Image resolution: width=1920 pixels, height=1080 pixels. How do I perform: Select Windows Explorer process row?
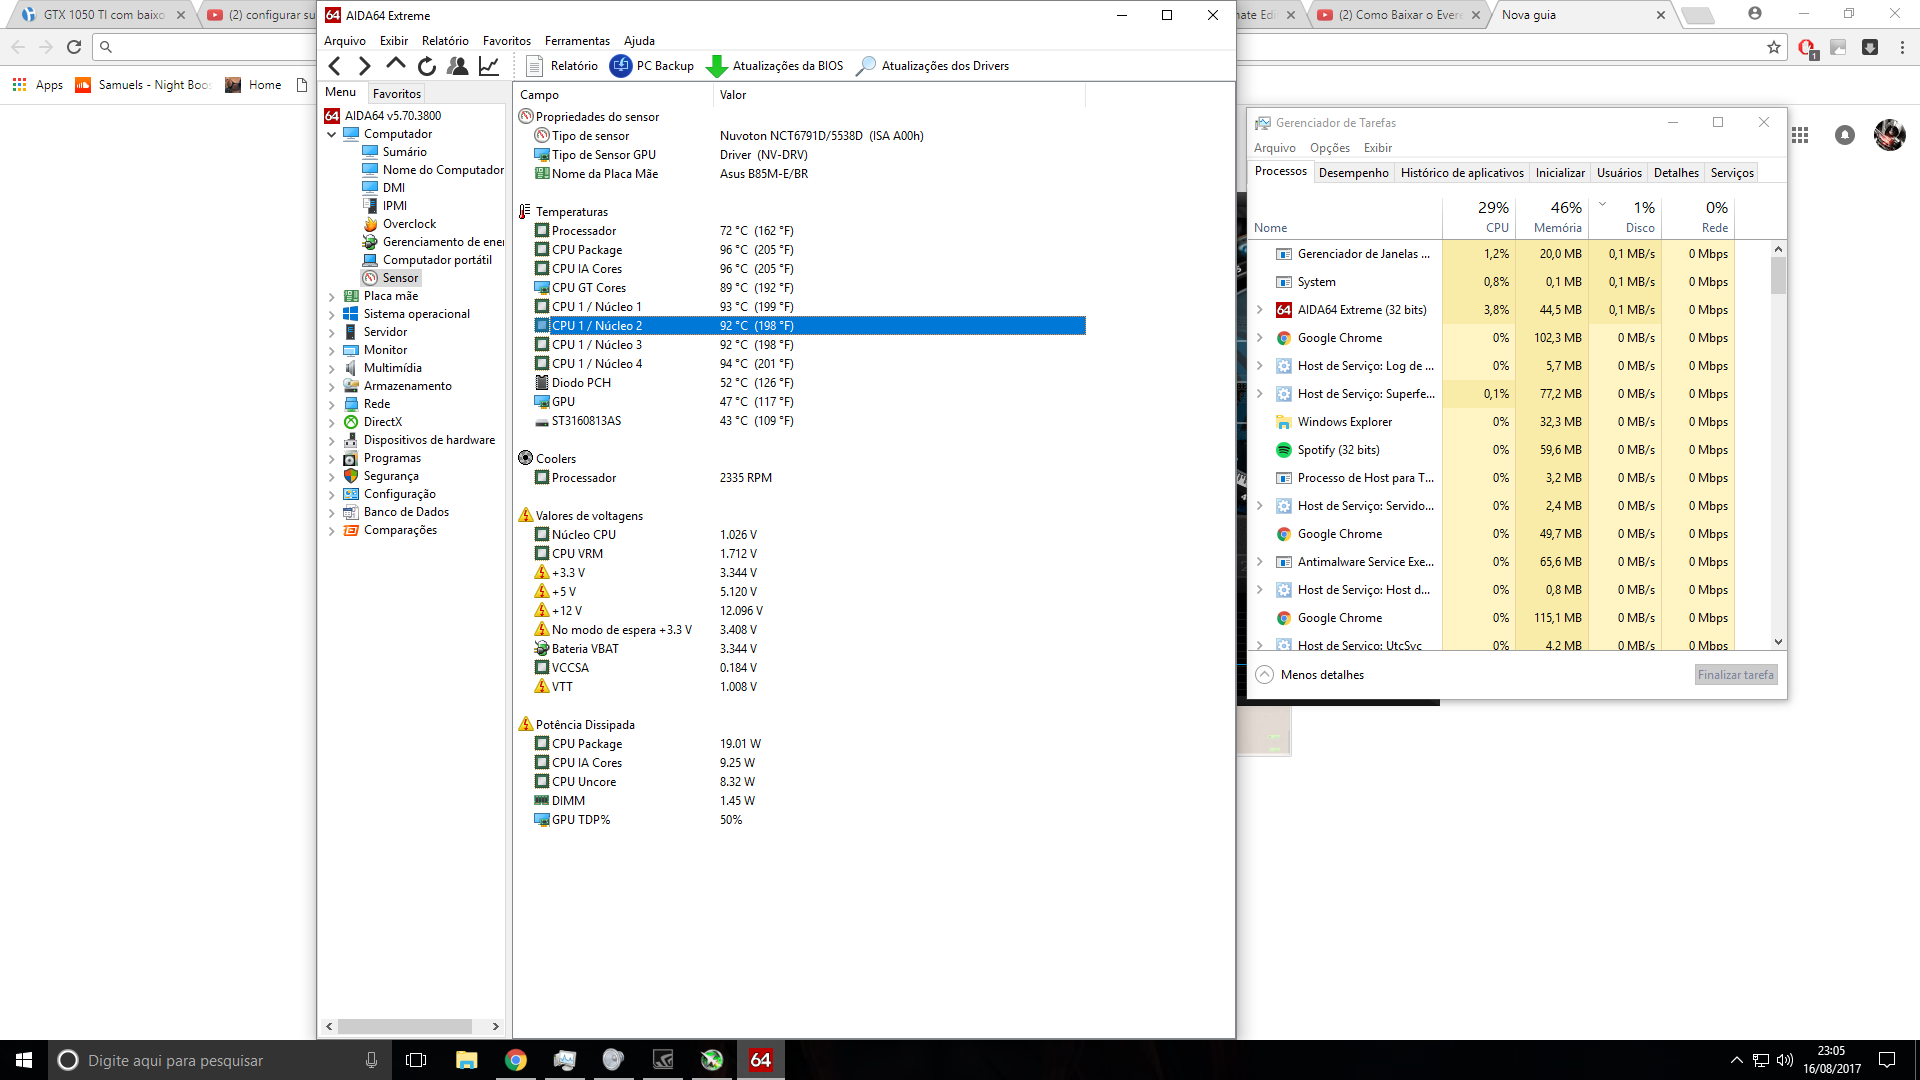click(x=1490, y=422)
